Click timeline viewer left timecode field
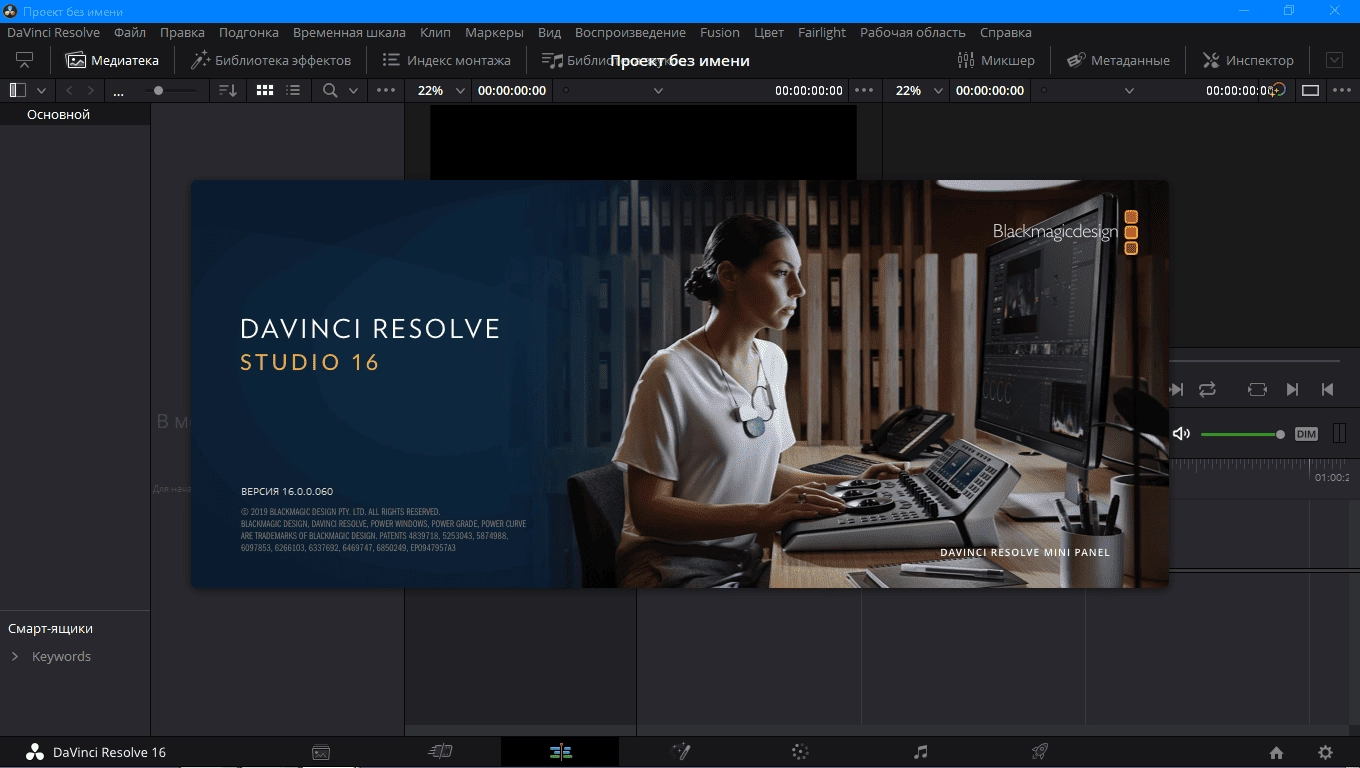The height and width of the screenshot is (768, 1360). click(x=990, y=90)
